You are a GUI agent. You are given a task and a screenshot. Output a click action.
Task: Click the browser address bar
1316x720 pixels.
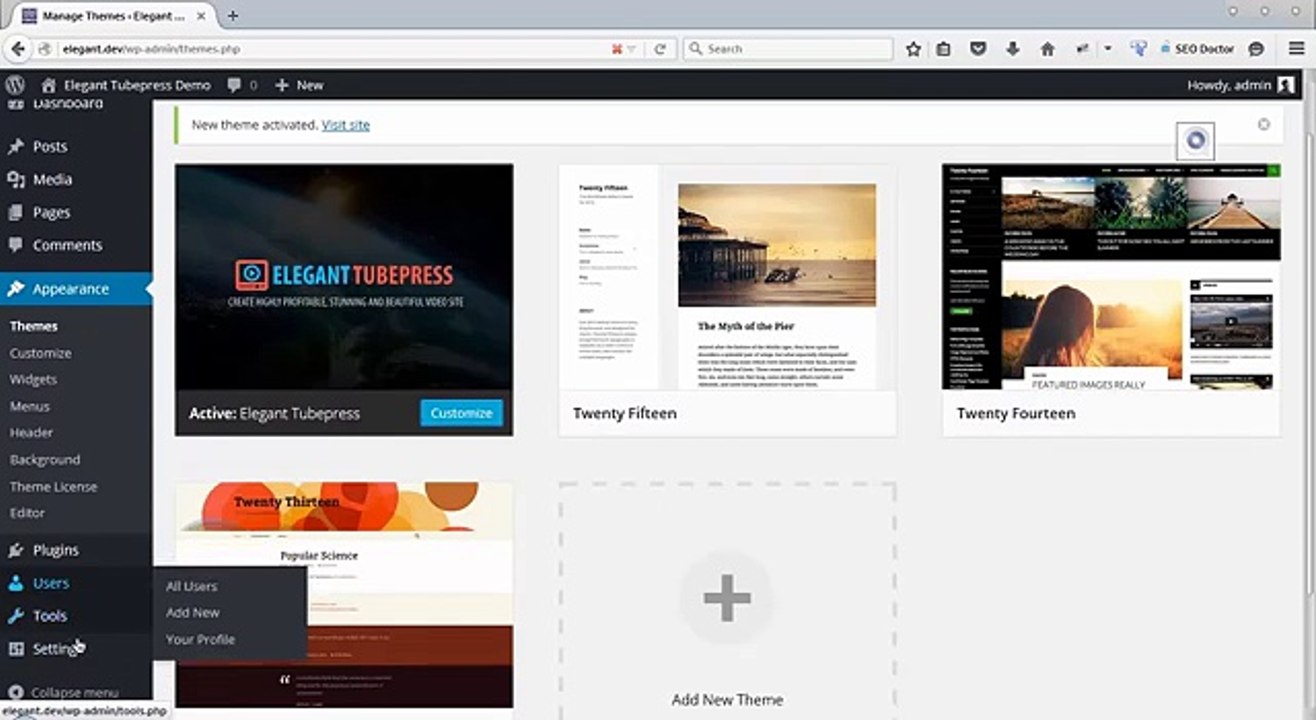tap(335, 49)
